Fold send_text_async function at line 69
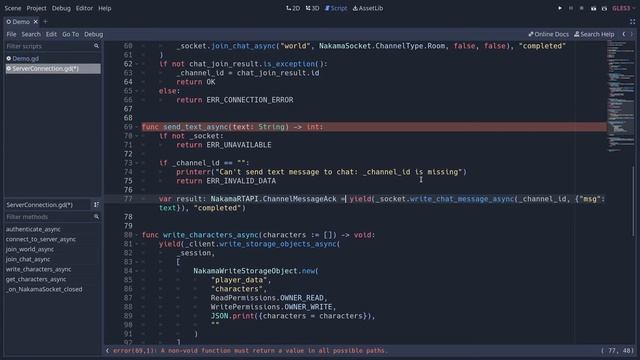The height and width of the screenshot is (360, 640). [x=137, y=127]
